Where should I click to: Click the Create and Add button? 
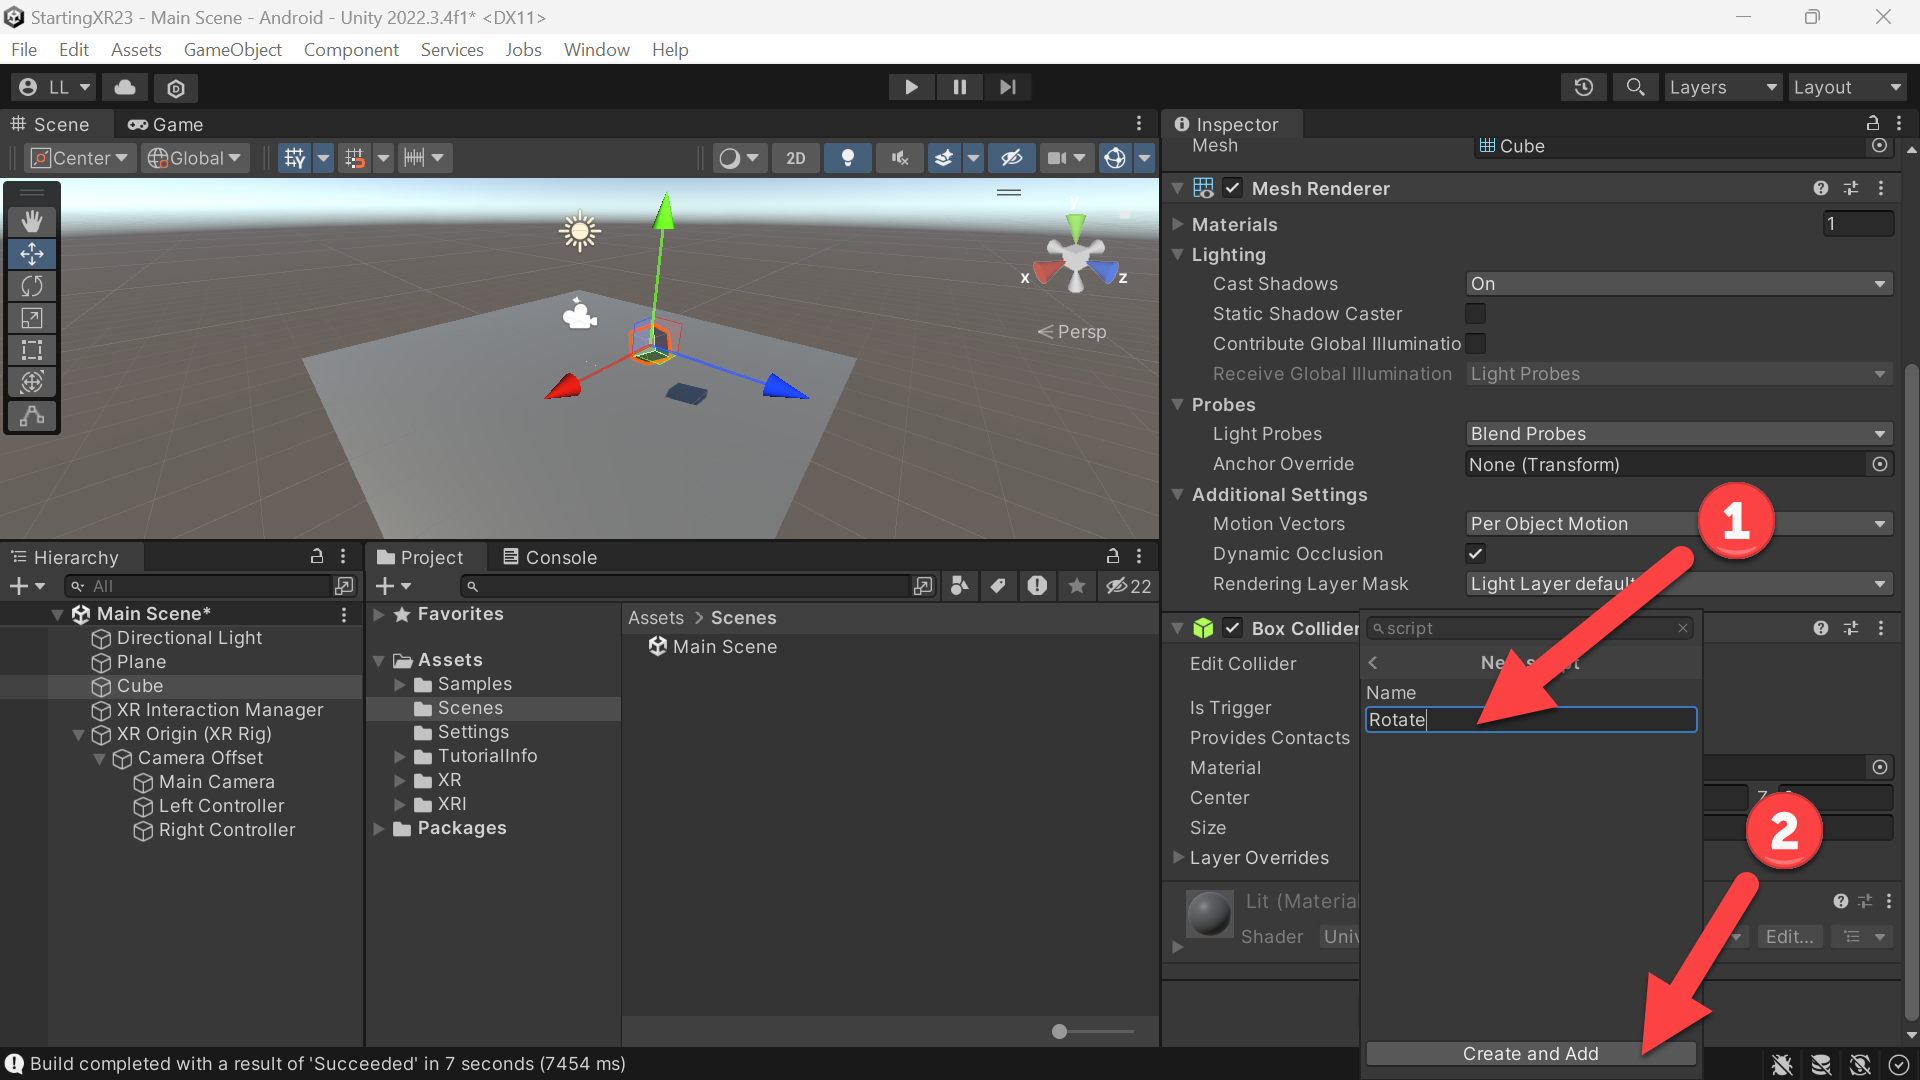(x=1530, y=1053)
